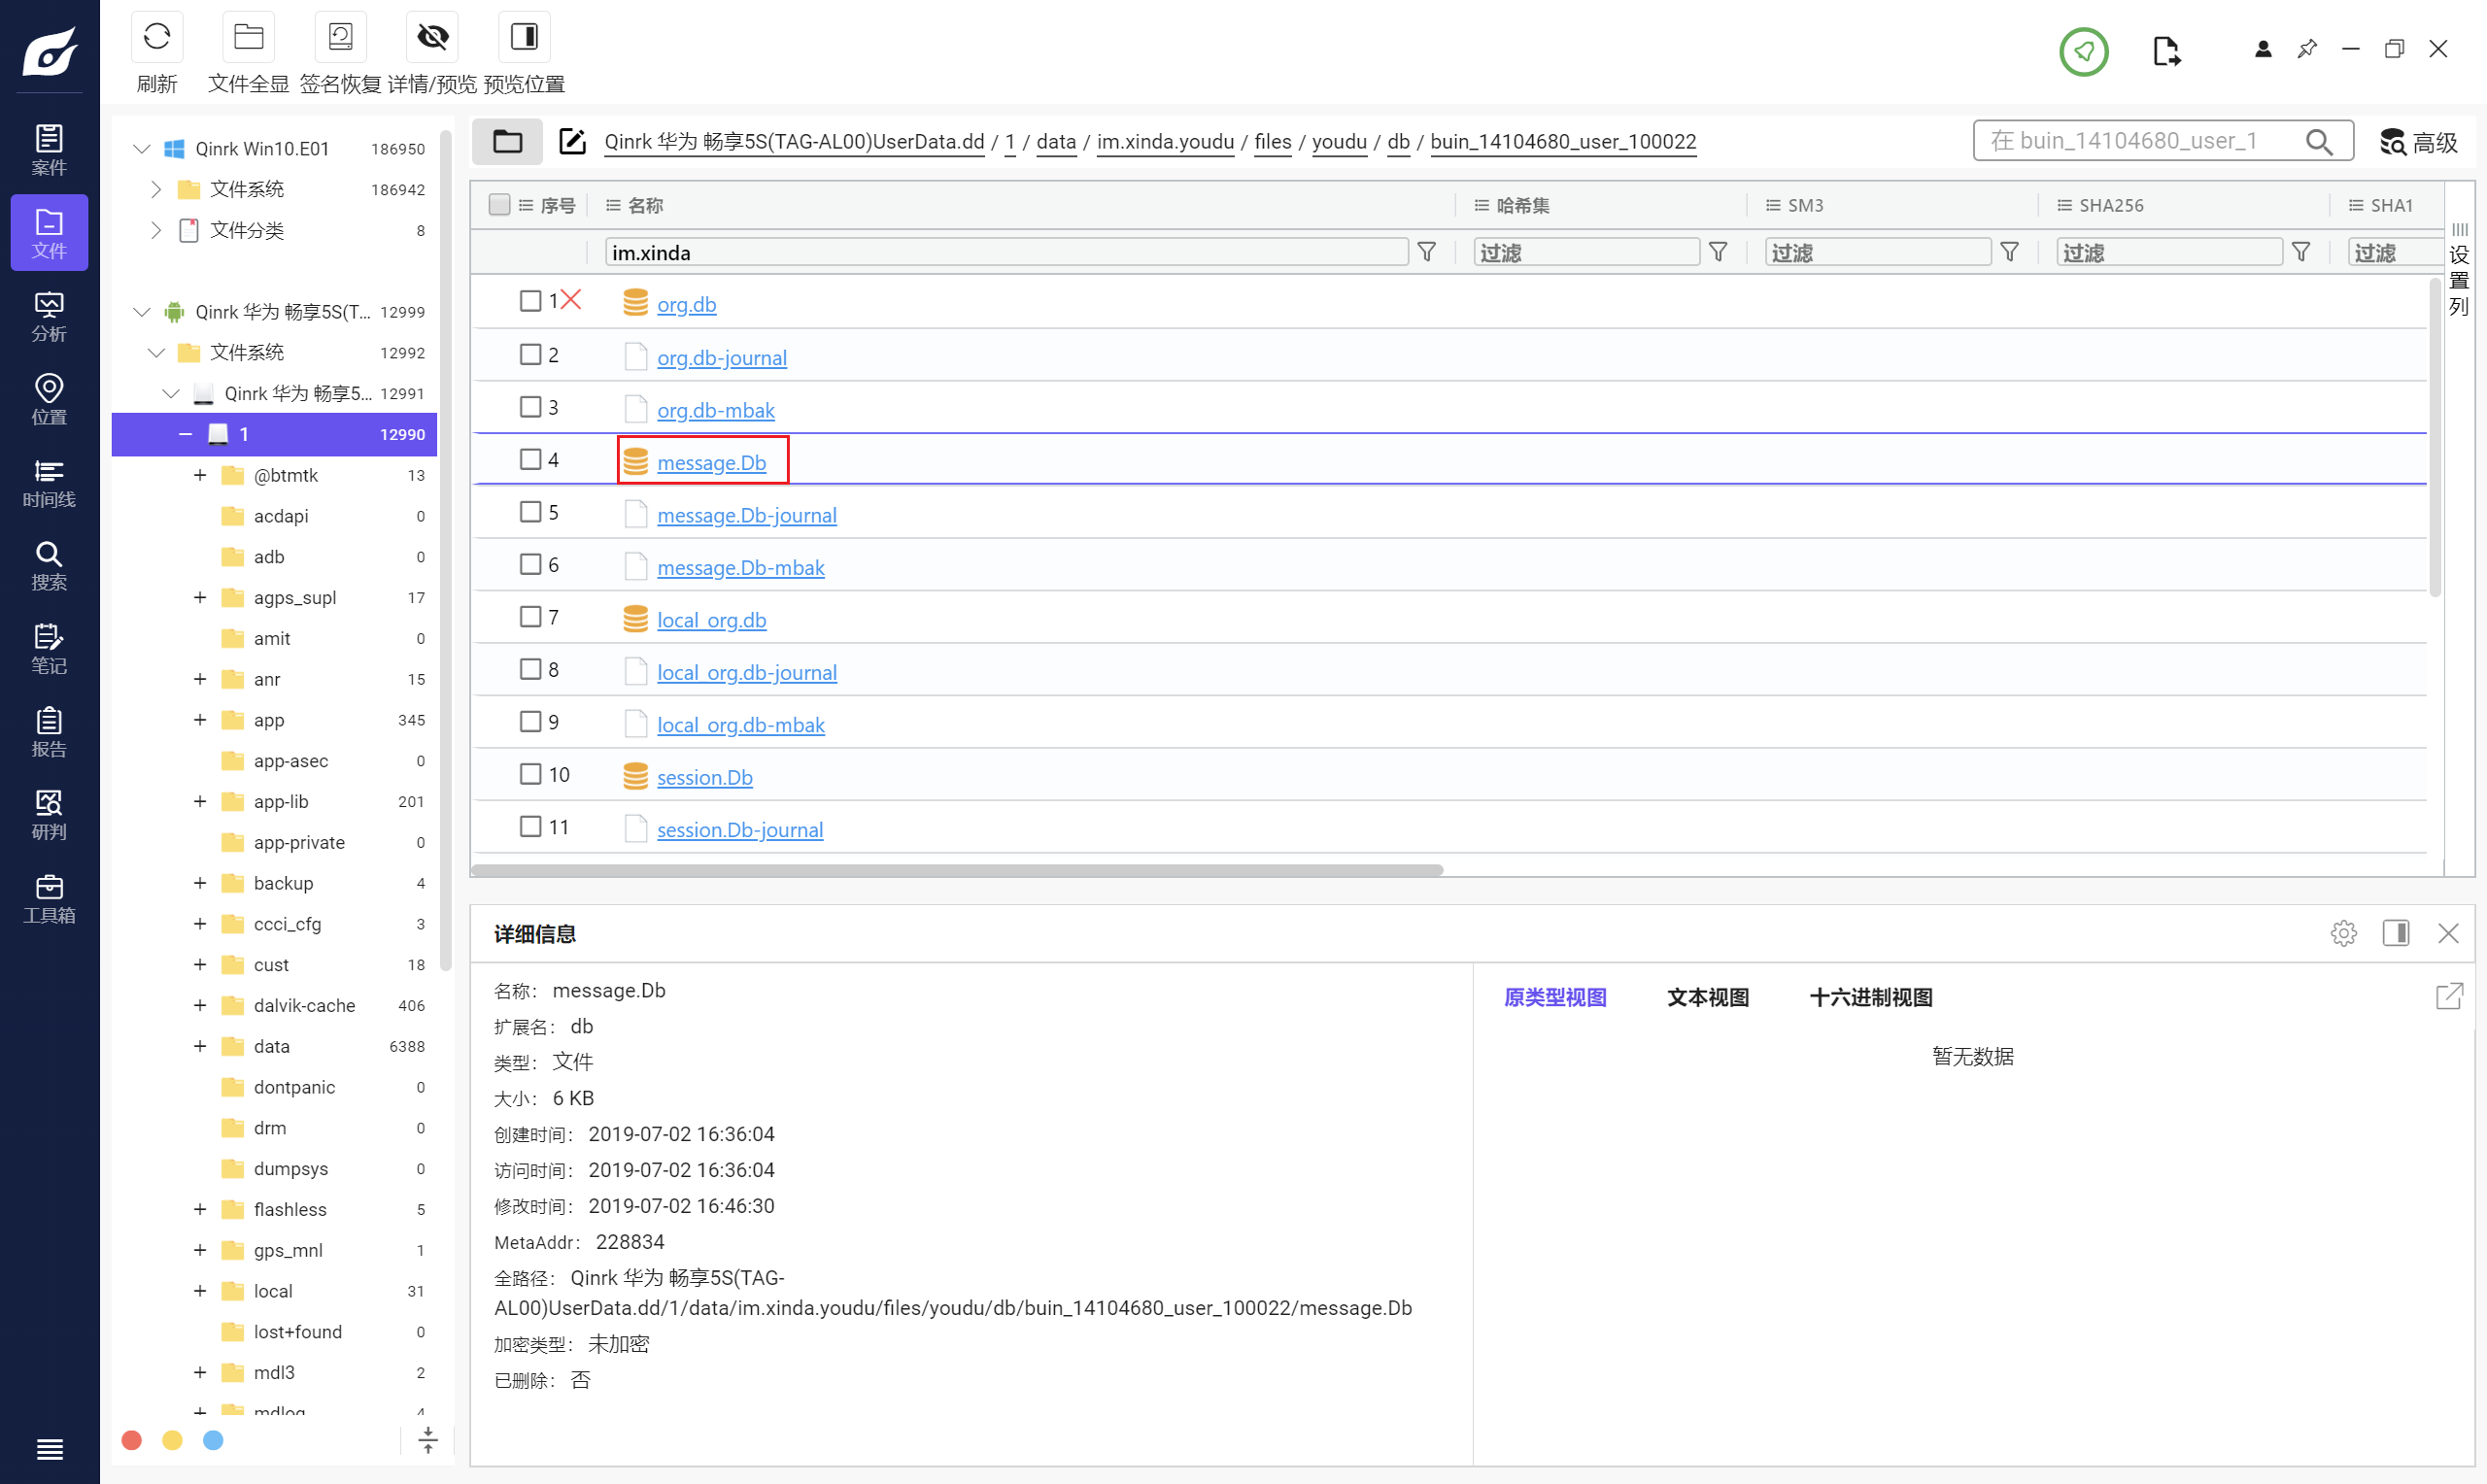
Task: Close the 详细信息 panel
Action: 2447,933
